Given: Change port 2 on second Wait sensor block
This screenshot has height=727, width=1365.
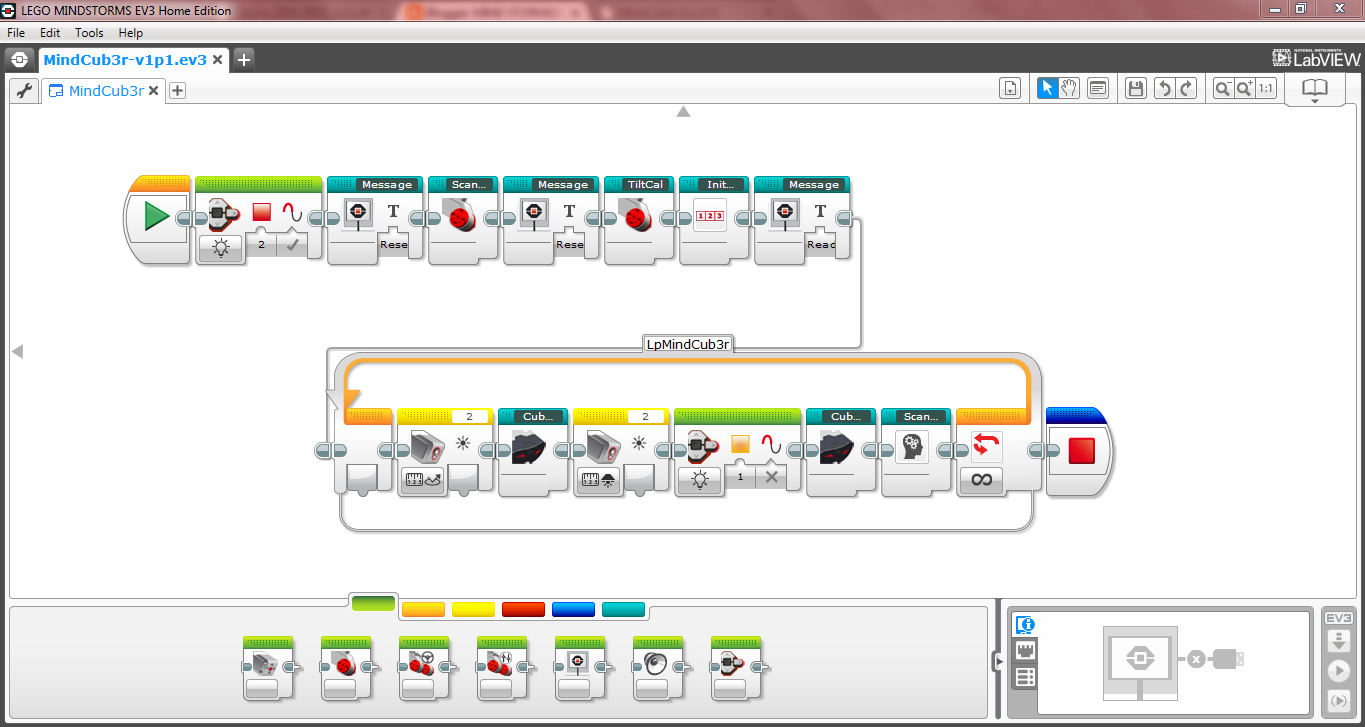Looking at the screenshot, I should tap(645, 416).
